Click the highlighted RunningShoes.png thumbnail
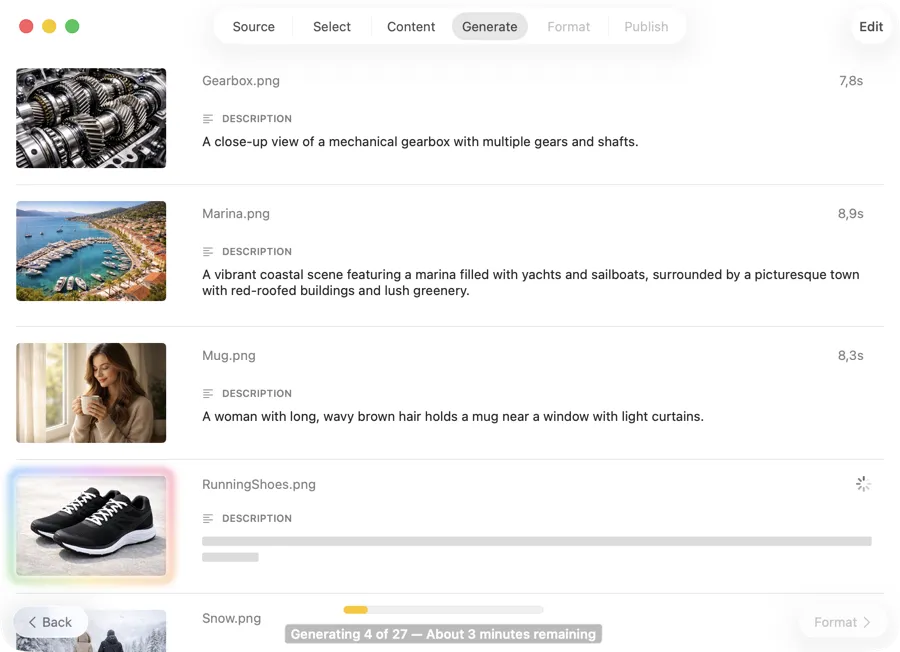 pos(90,525)
